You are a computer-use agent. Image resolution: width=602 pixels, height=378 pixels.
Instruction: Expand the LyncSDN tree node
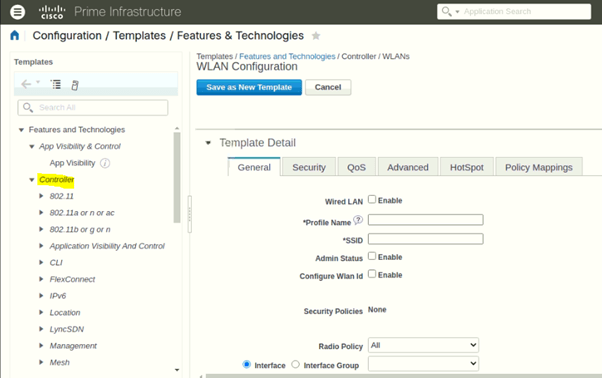[x=41, y=329]
